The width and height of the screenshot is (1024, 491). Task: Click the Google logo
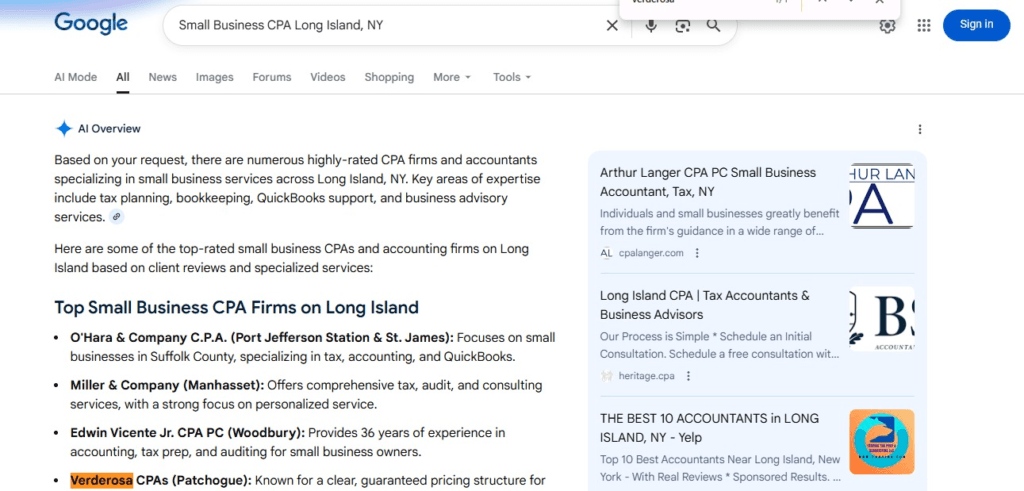pyautogui.click(x=91, y=24)
